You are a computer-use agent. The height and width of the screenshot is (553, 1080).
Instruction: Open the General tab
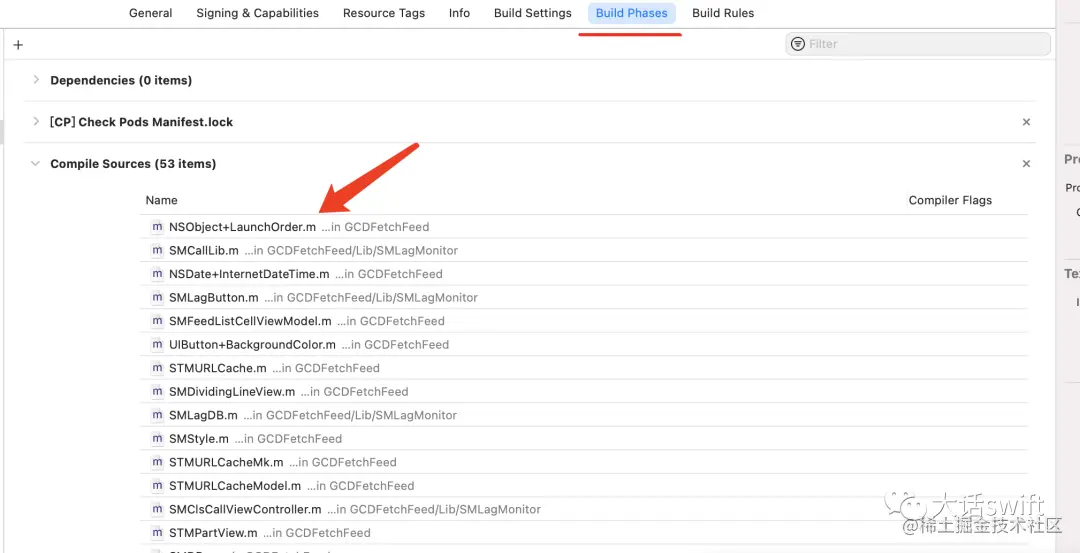151,13
